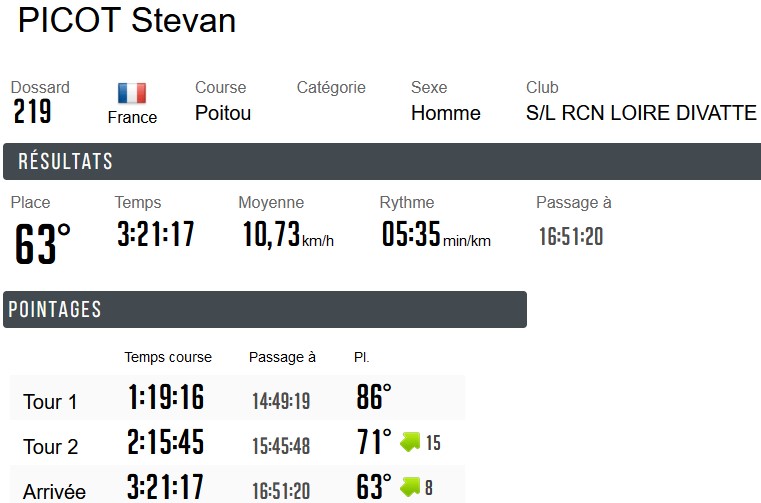This screenshot has width=761, height=503.
Task: Click the France flag icon
Action: click(132, 94)
